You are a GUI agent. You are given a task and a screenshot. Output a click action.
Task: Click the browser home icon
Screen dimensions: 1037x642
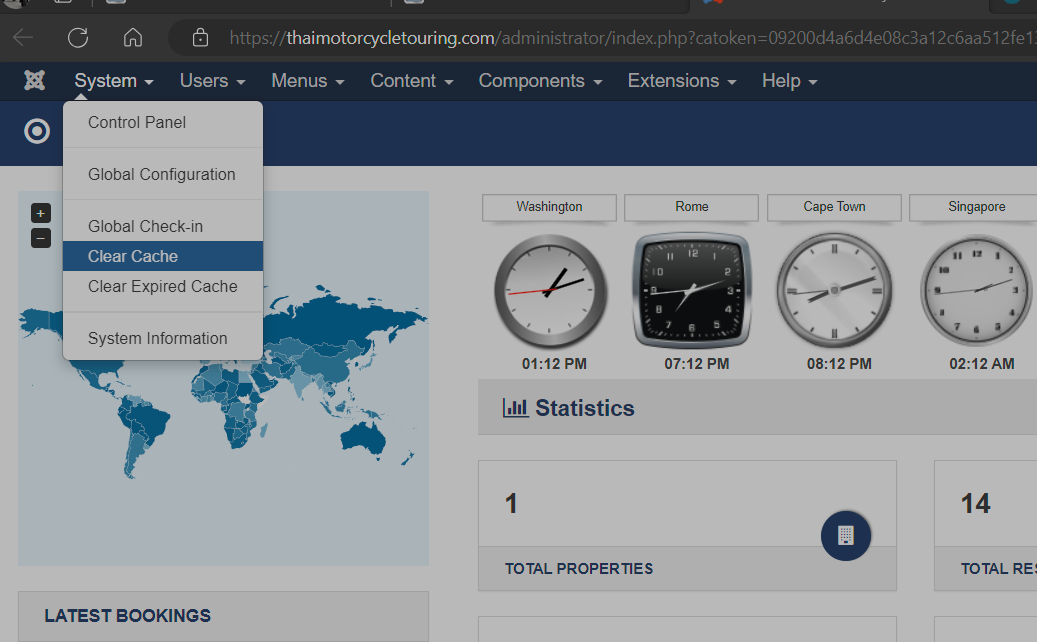[132, 38]
